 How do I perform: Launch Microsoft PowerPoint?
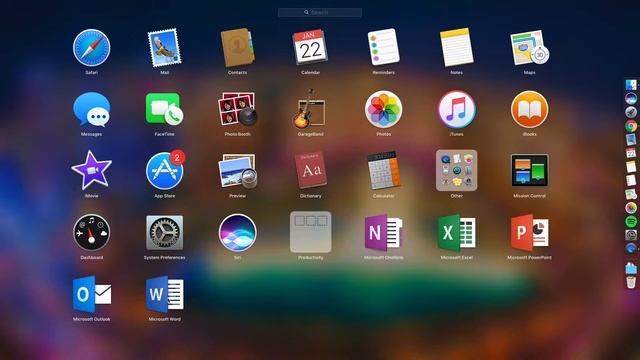[529, 232]
